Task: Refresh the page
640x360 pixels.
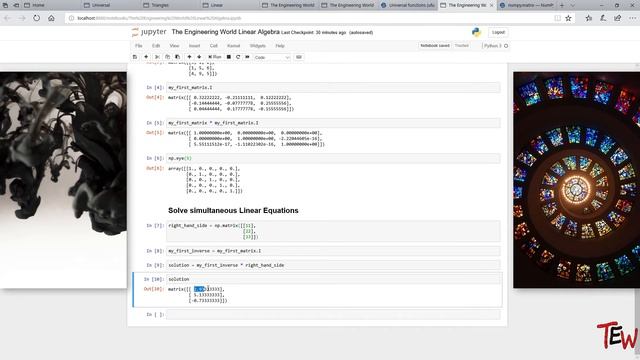Action: [x=37, y=18]
